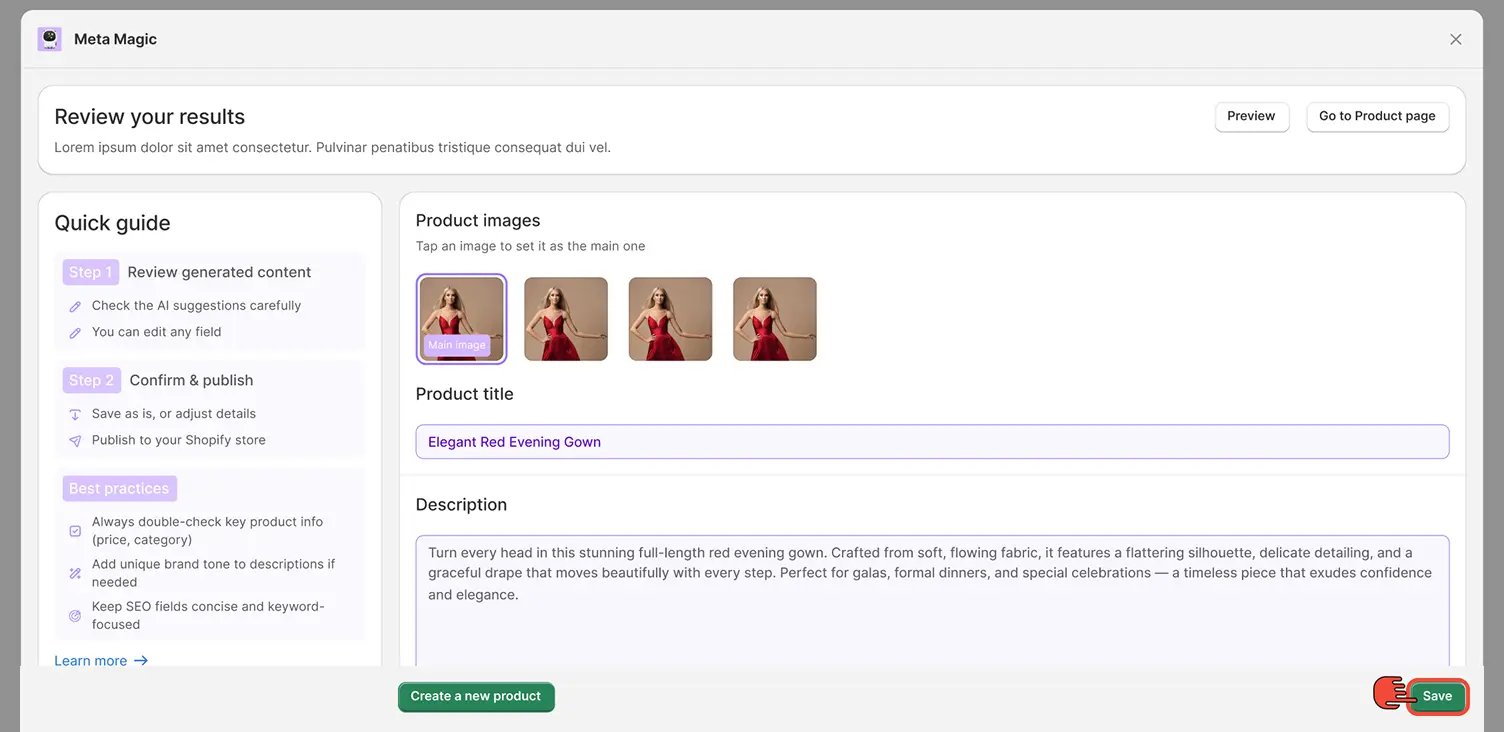Open the Preview of the product
The width and height of the screenshot is (1504, 732).
[x=1251, y=116]
